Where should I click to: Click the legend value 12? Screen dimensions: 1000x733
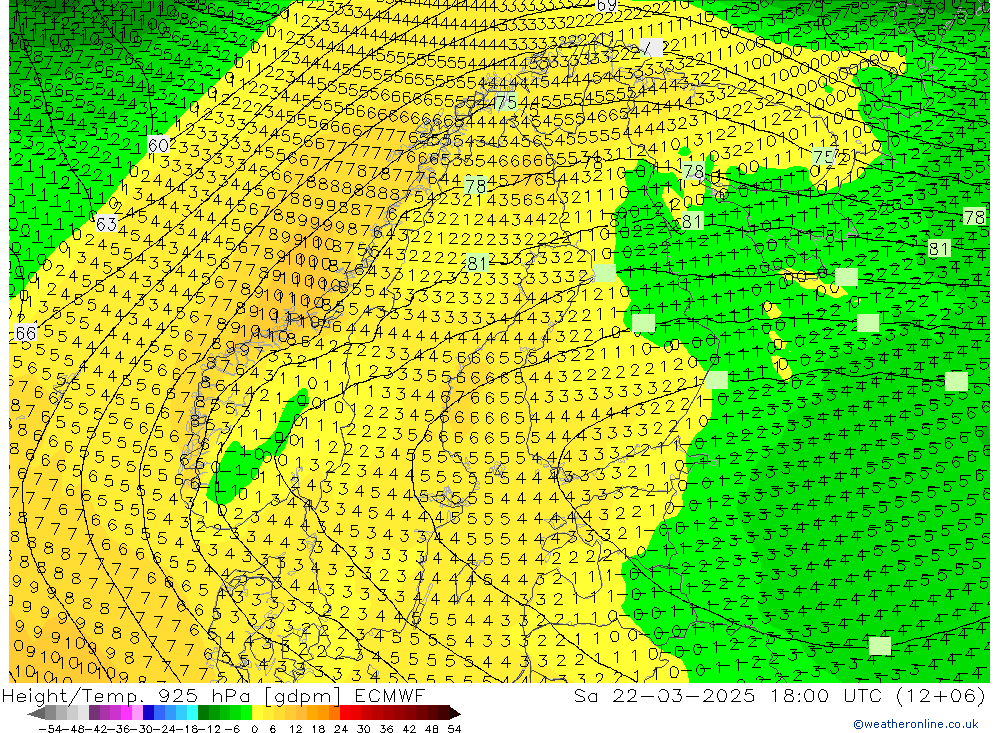295,729
